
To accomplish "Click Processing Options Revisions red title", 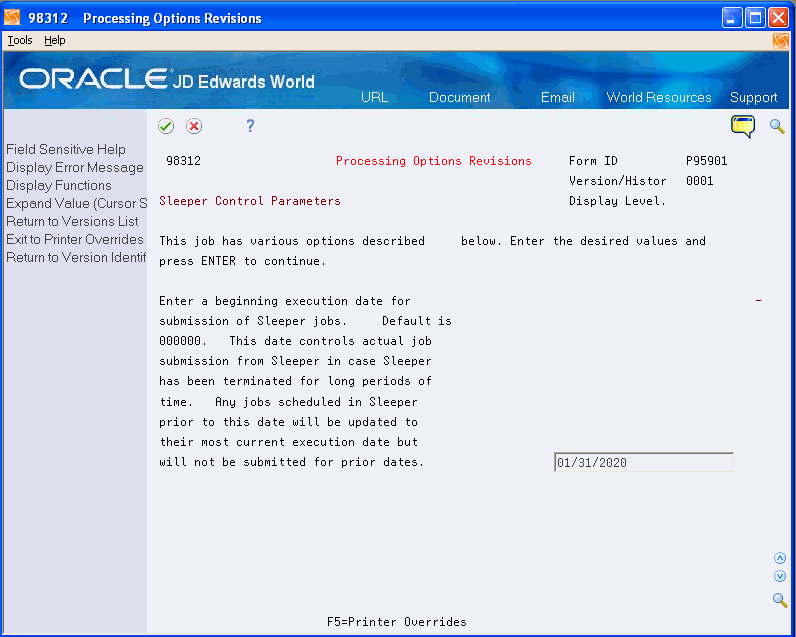I will pyautogui.click(x=434, y=161).
